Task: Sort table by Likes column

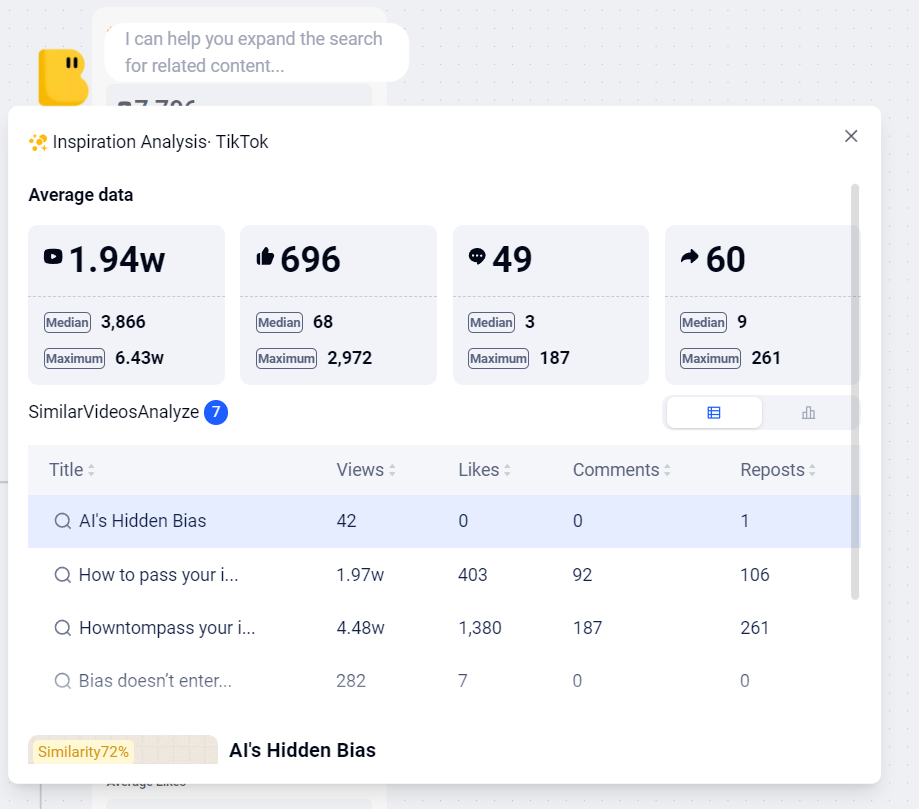Action: pos(507,470)
